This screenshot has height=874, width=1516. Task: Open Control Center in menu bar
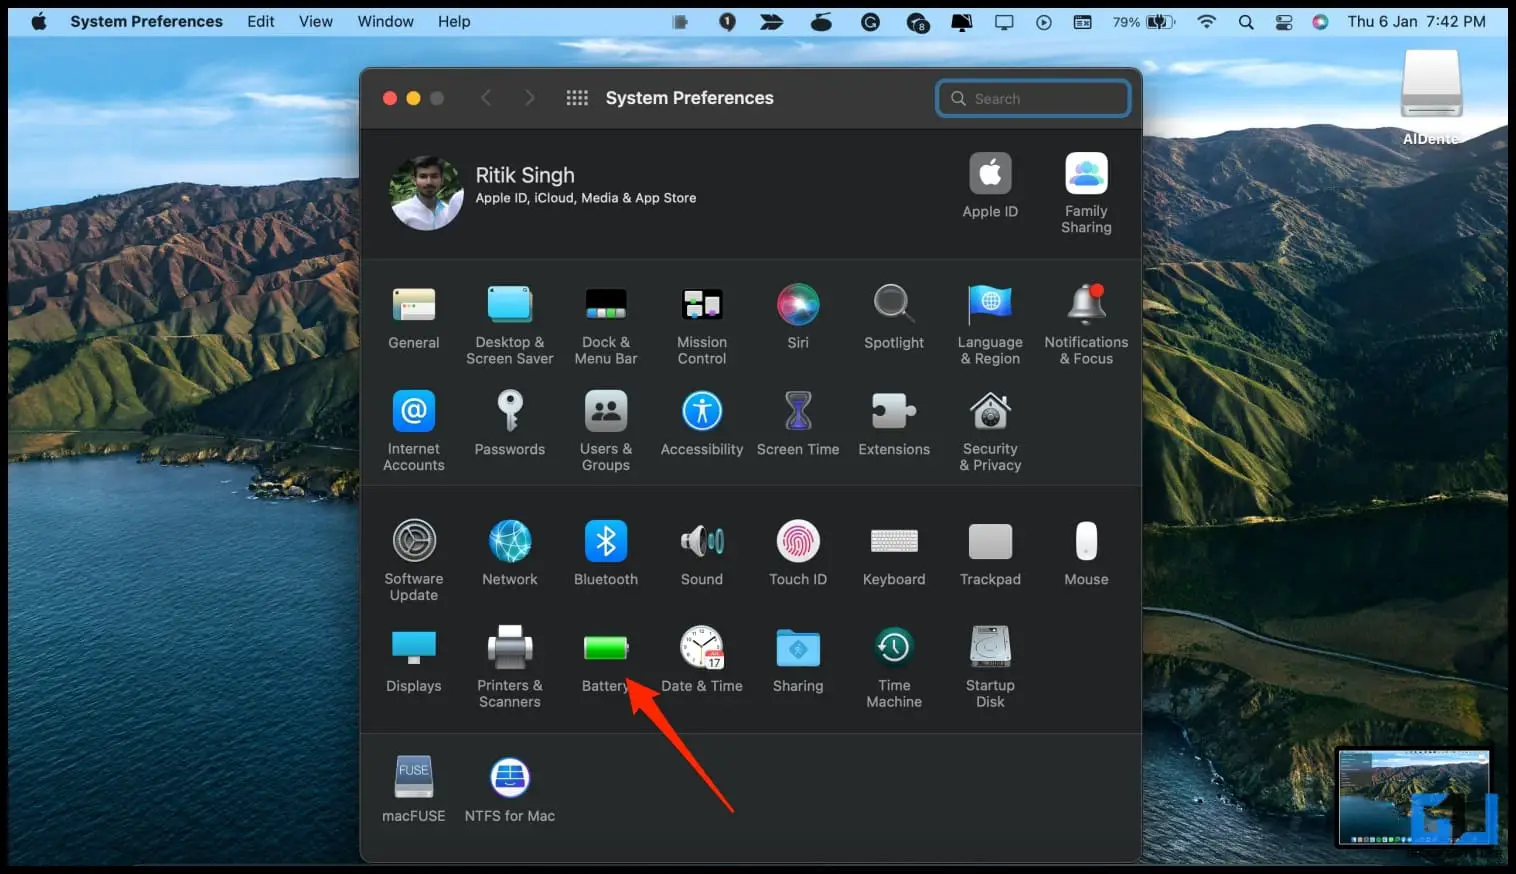click(1284, 21)
